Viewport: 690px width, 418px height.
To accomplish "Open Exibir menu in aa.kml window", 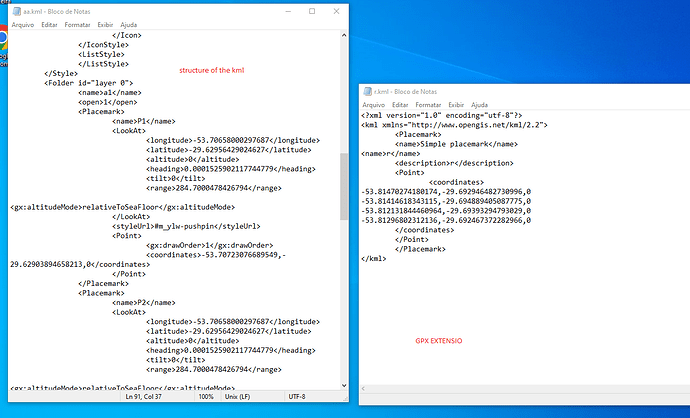I will point(105,25).
